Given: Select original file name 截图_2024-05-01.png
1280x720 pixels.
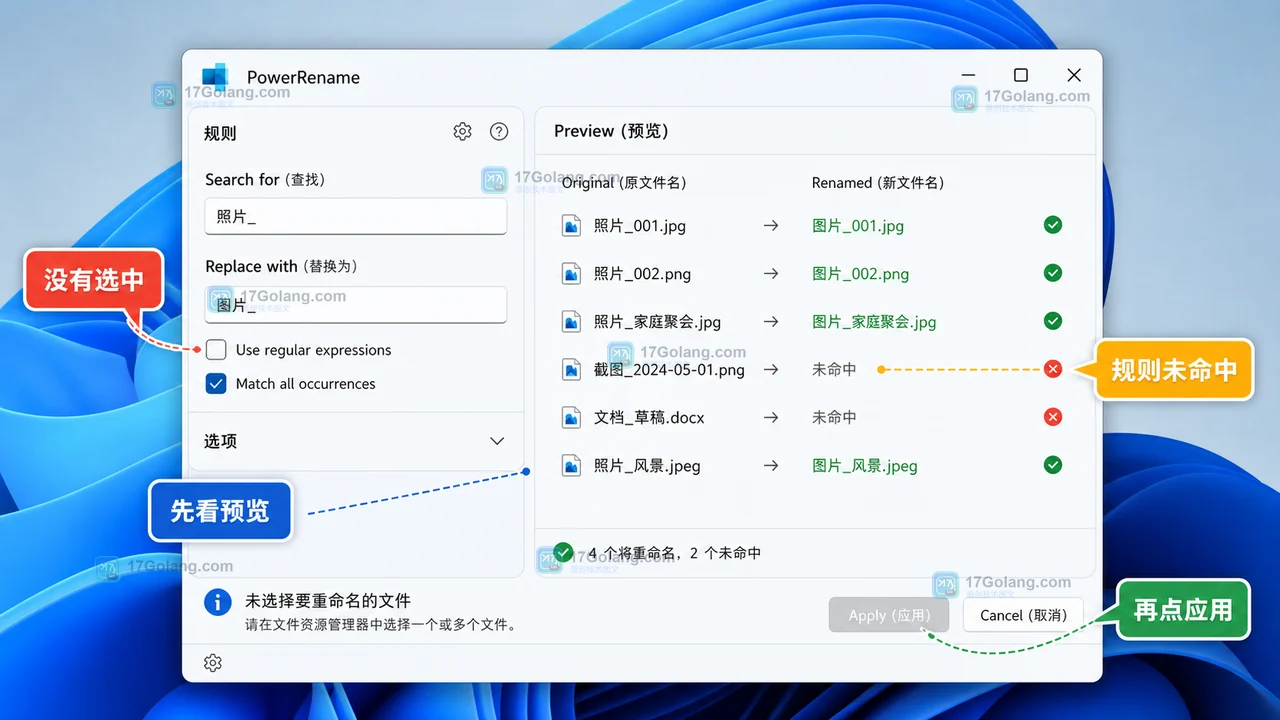Looking at the screenshot, I should pos(669,370).
